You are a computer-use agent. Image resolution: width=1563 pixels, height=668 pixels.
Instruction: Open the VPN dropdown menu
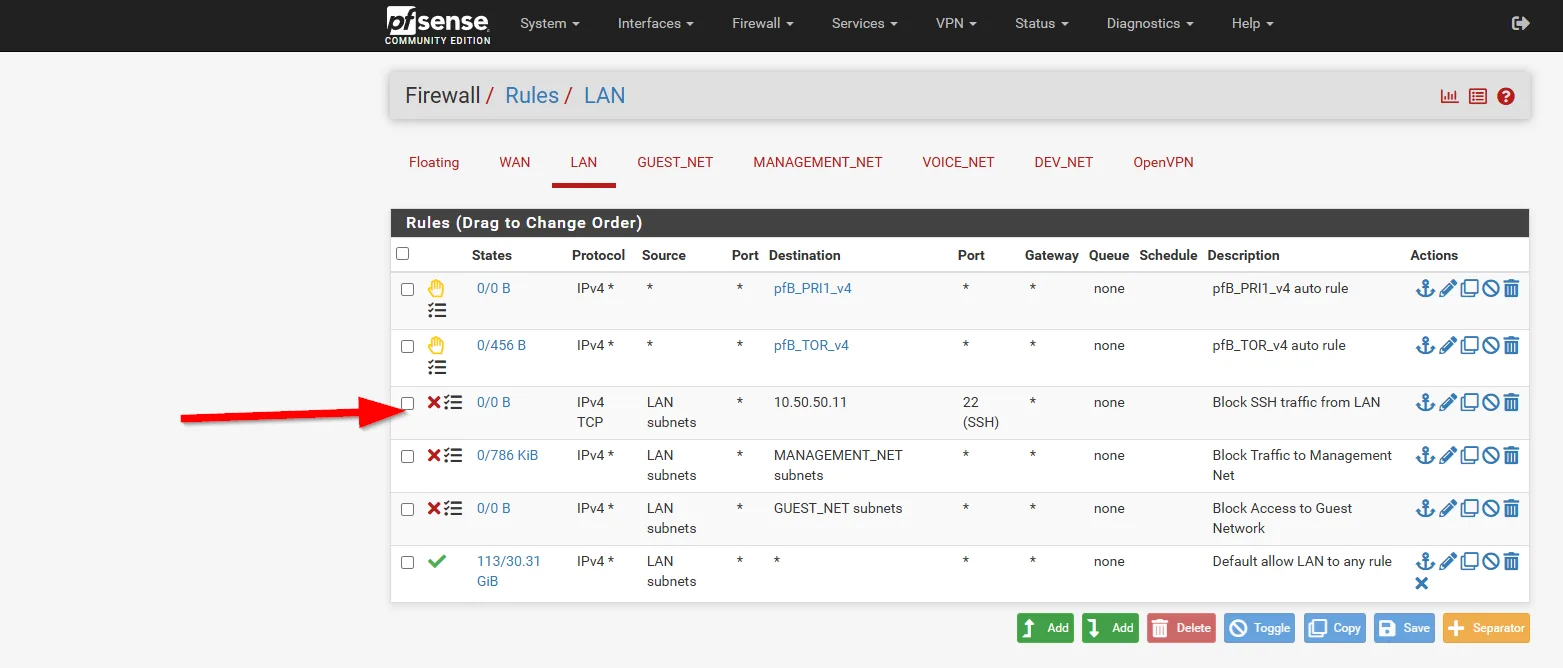click(956, 23)
